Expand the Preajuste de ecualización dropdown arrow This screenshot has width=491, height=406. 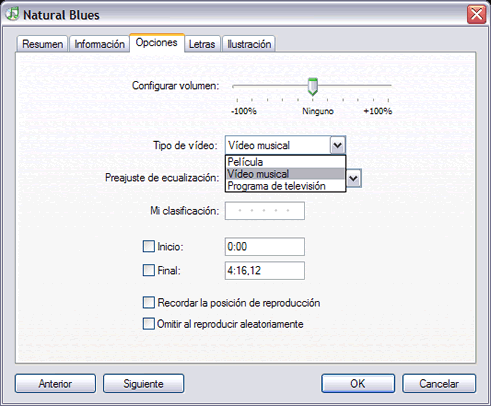click(354, 178)
